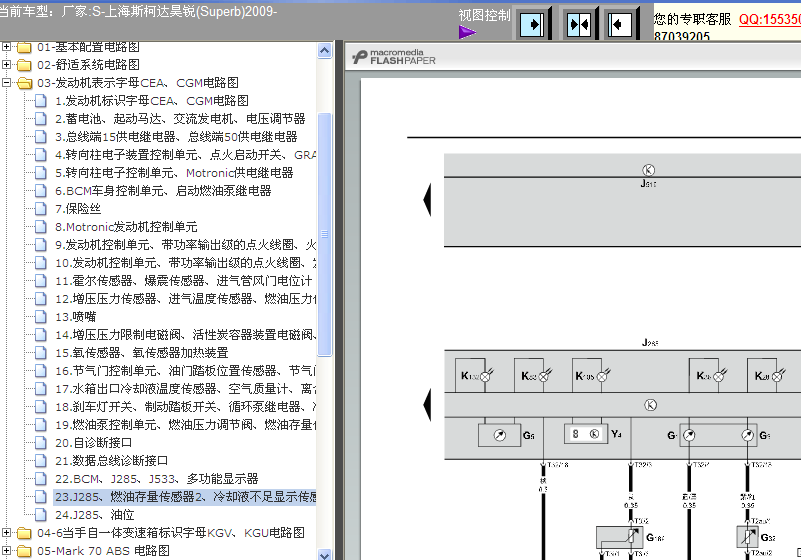Open 21.数据总线诊断接口 diagram
Image resolution: width=801 pixels, height=560 pixels.
click(111, 460)
